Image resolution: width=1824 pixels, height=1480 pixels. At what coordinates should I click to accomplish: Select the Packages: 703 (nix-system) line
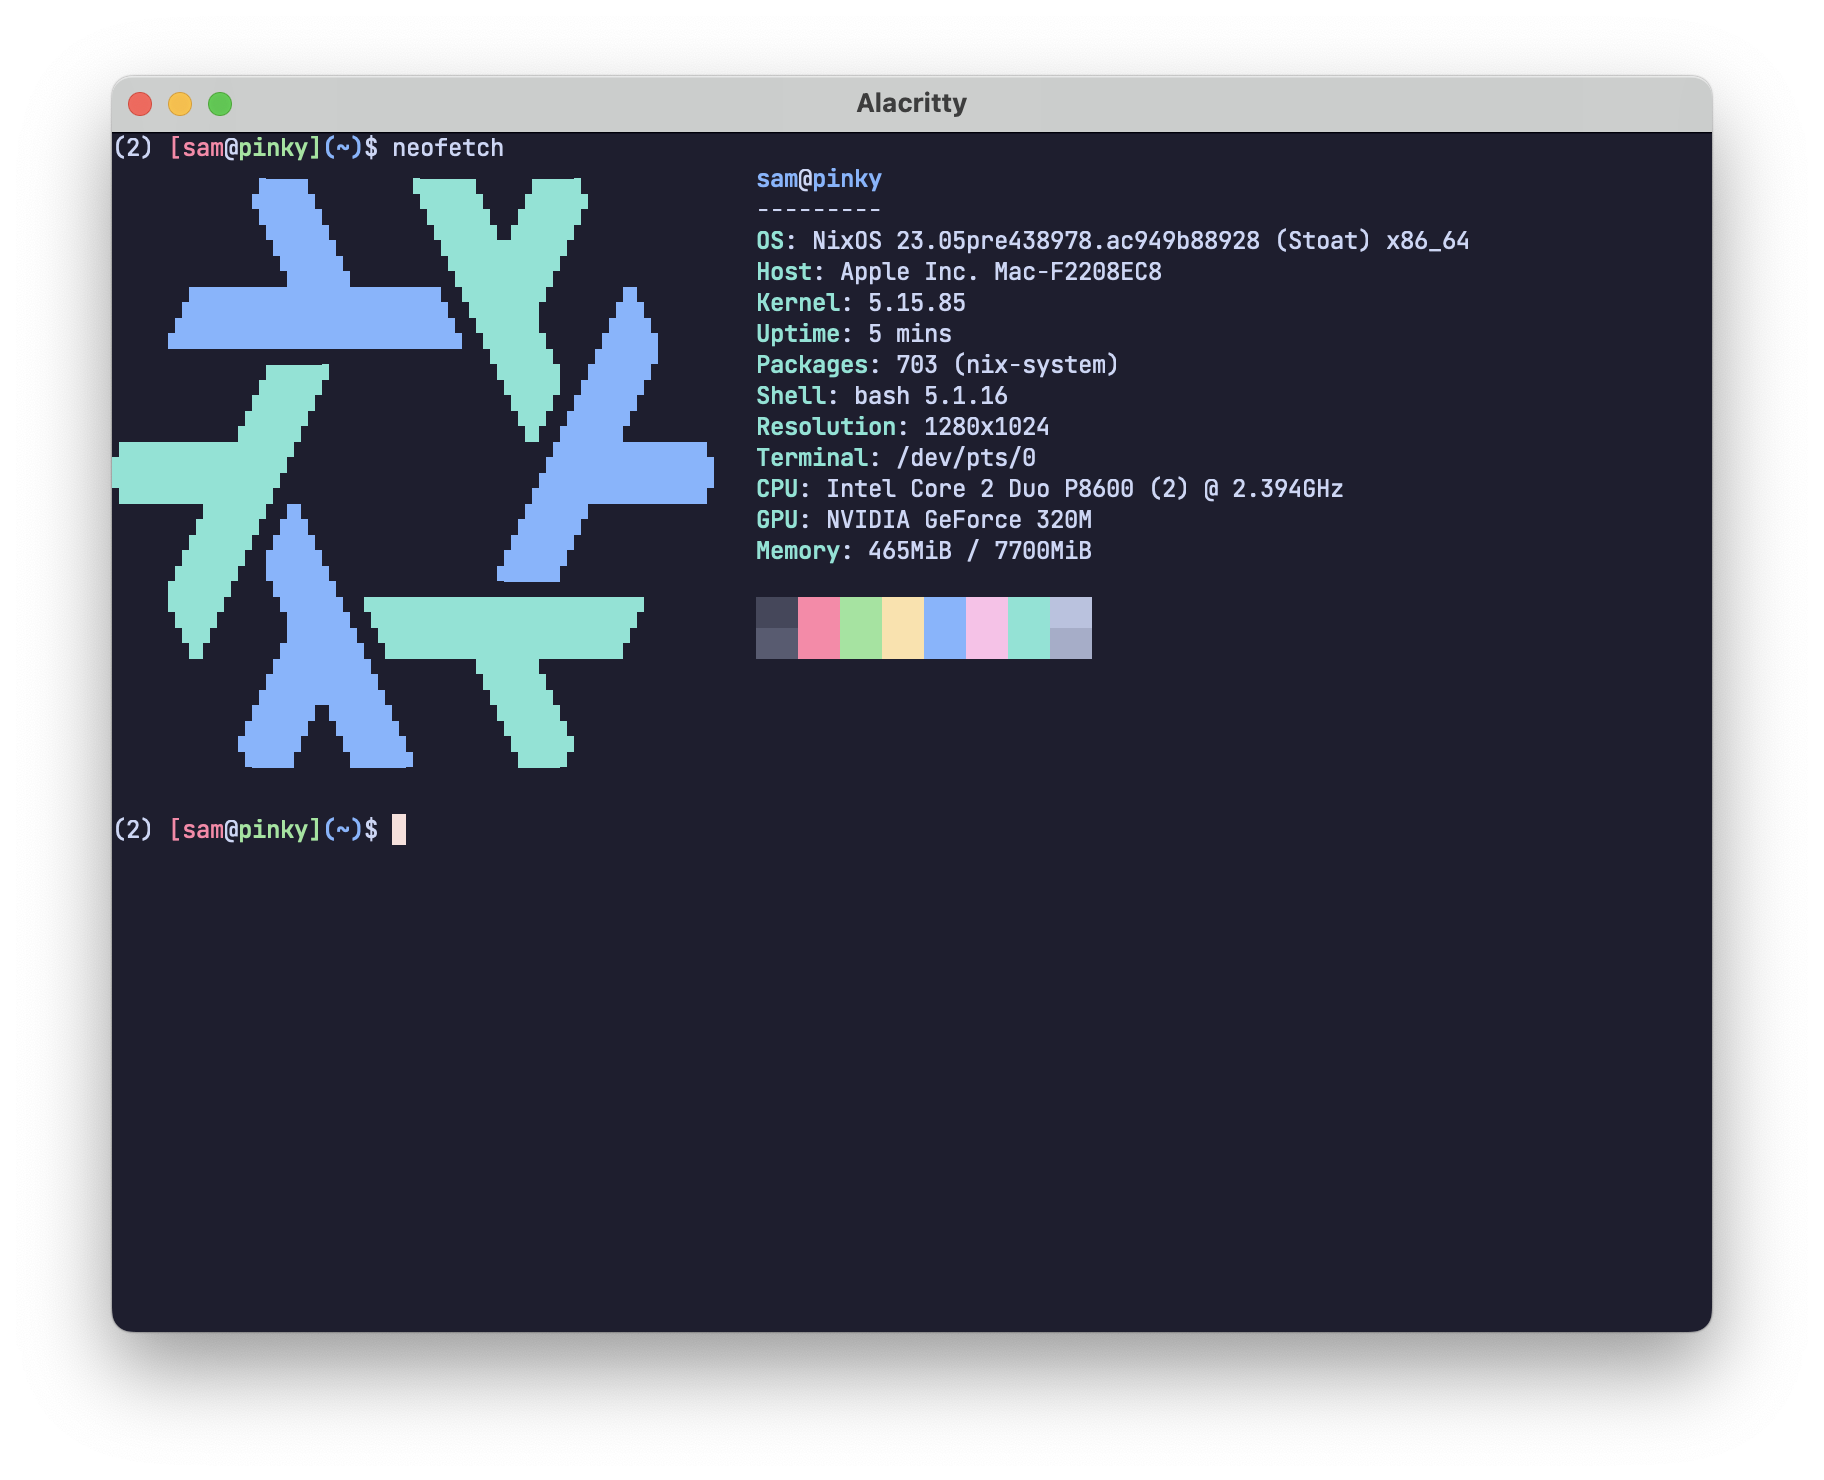click(x=937, y=365)
